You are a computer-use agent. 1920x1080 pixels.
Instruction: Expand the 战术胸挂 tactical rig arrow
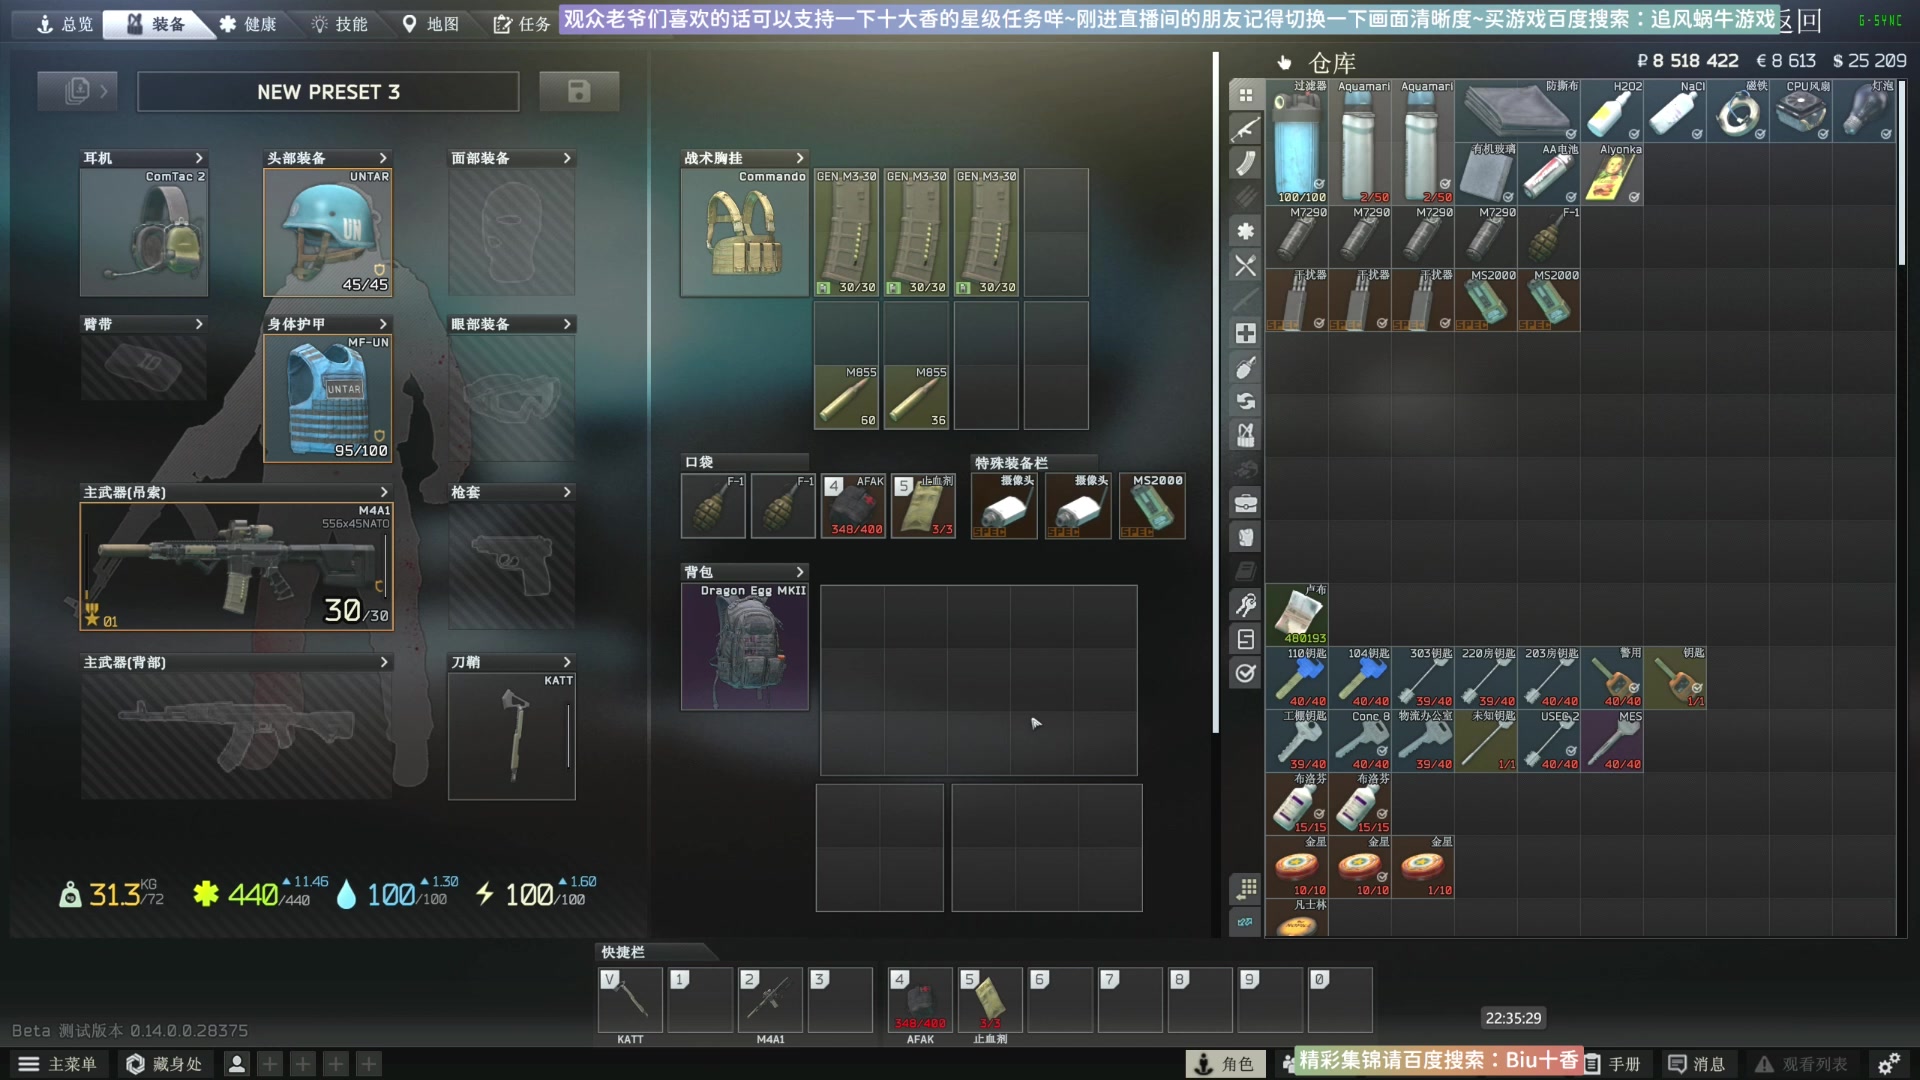[799, 158]
